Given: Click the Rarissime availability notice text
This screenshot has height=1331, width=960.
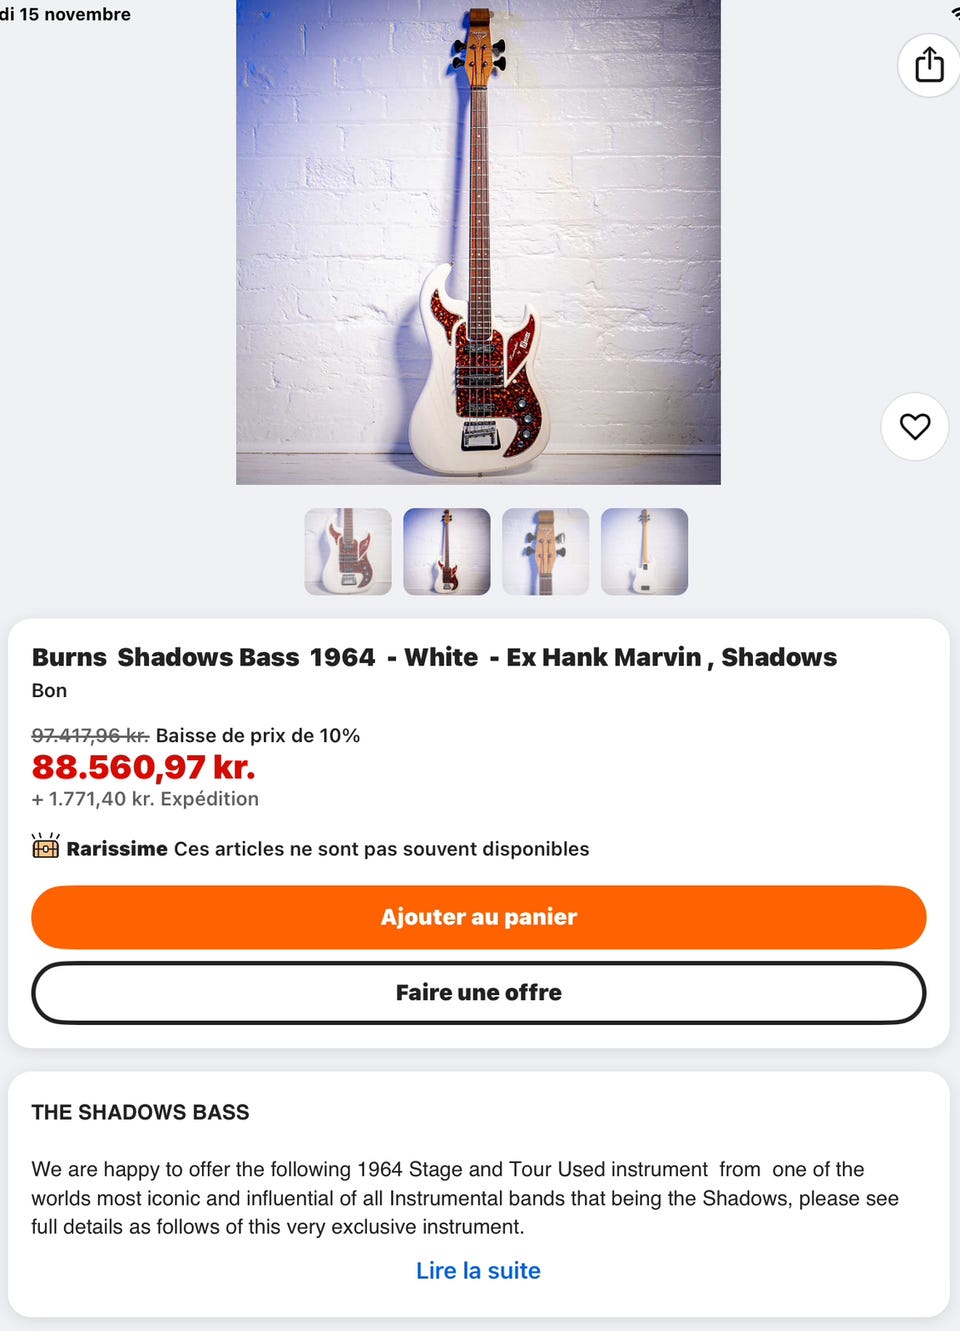Looking at the screenshot, I should (x=328, y=849).
